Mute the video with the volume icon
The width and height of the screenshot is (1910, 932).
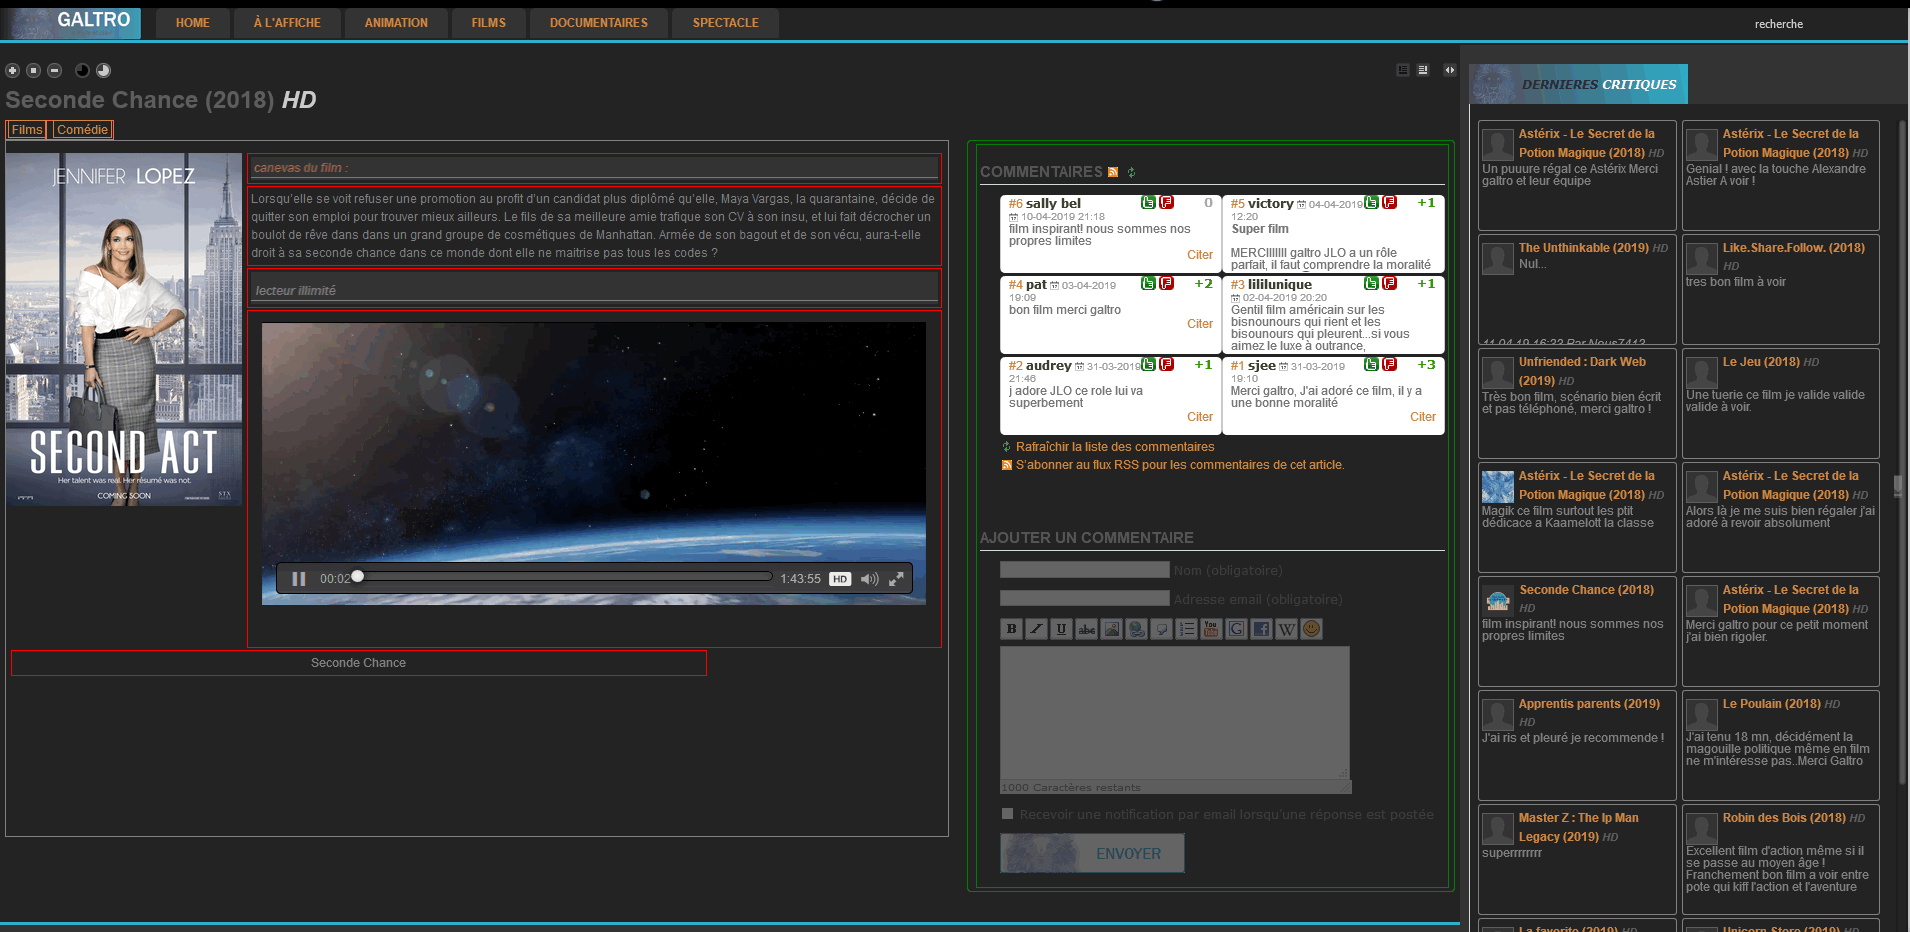pos(869,579)
